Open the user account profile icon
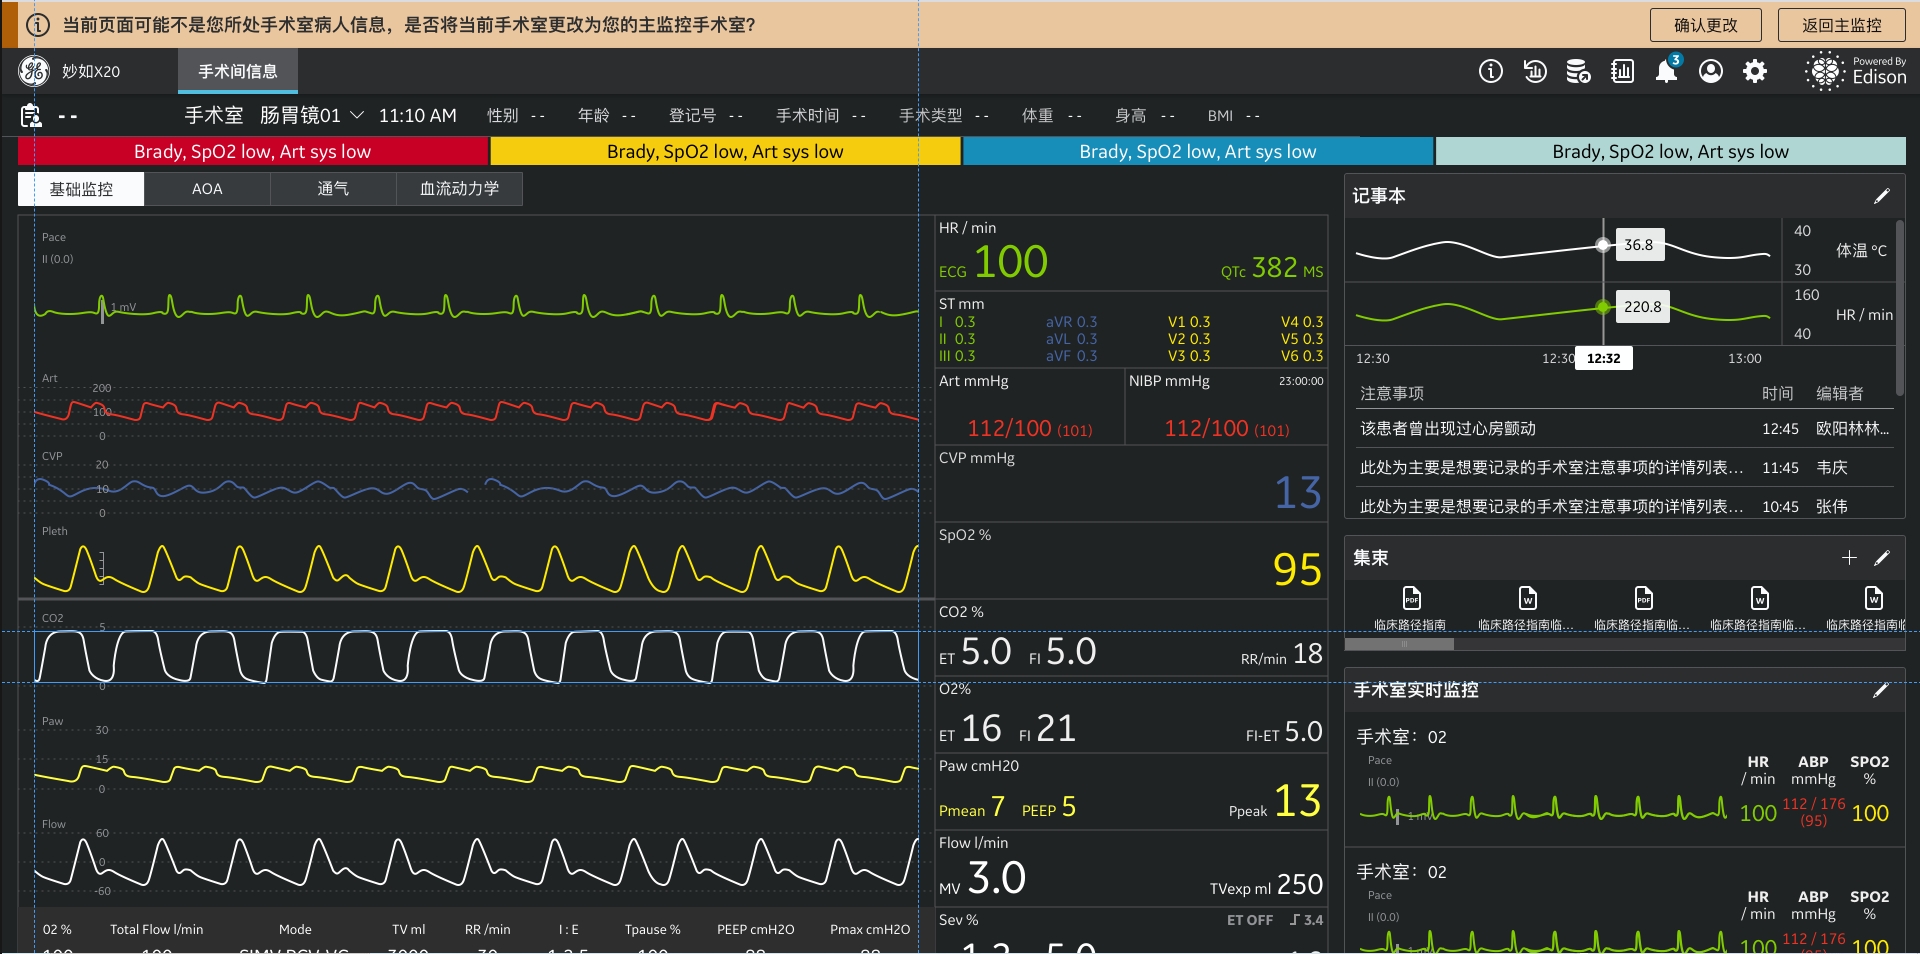 1711,71
